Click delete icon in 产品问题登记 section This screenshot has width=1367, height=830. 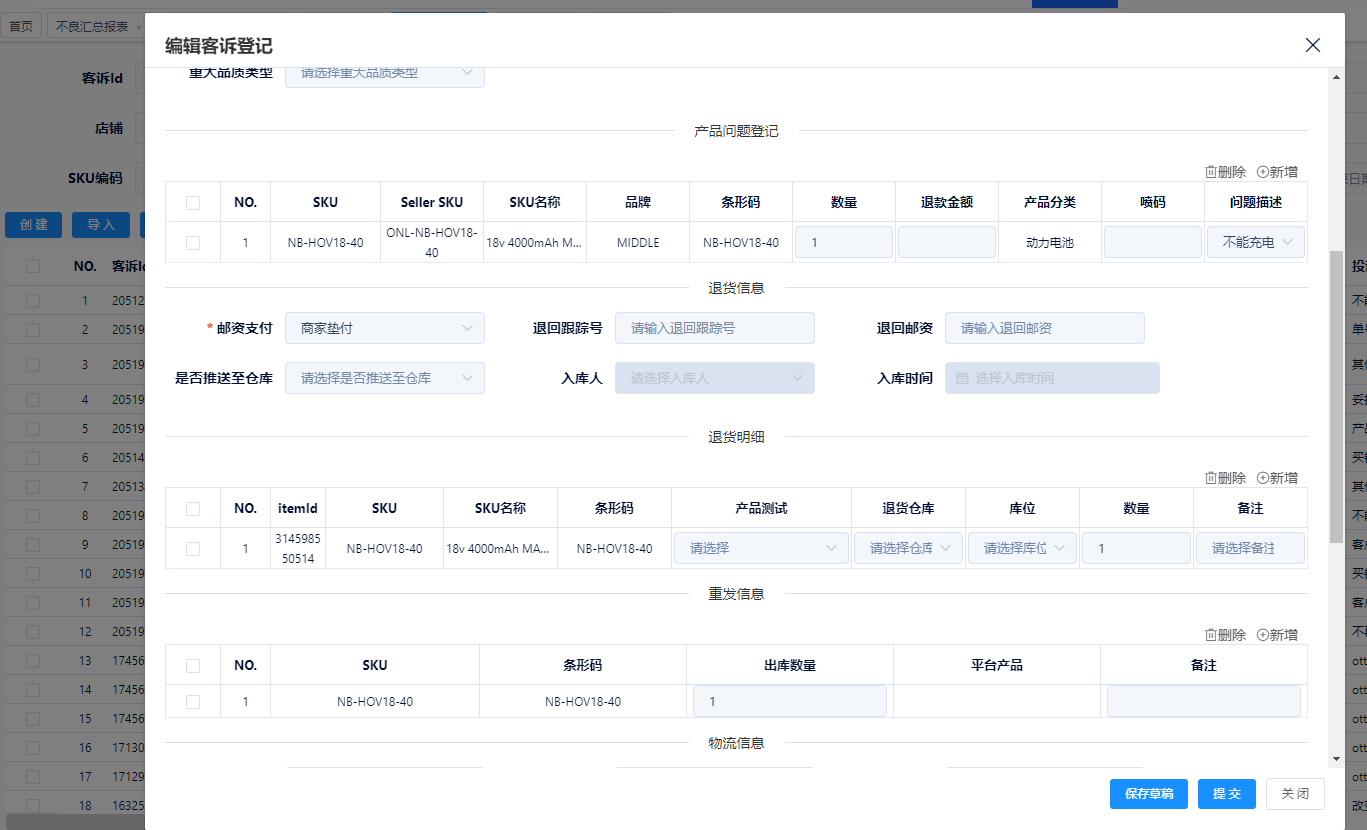pyautogui.click(x=1211, y=172)
